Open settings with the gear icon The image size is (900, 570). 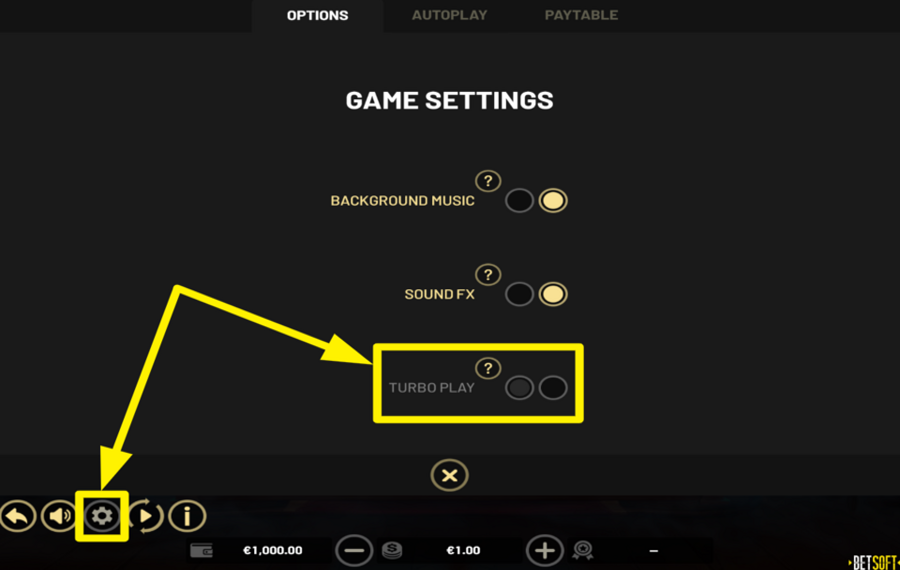102,516
